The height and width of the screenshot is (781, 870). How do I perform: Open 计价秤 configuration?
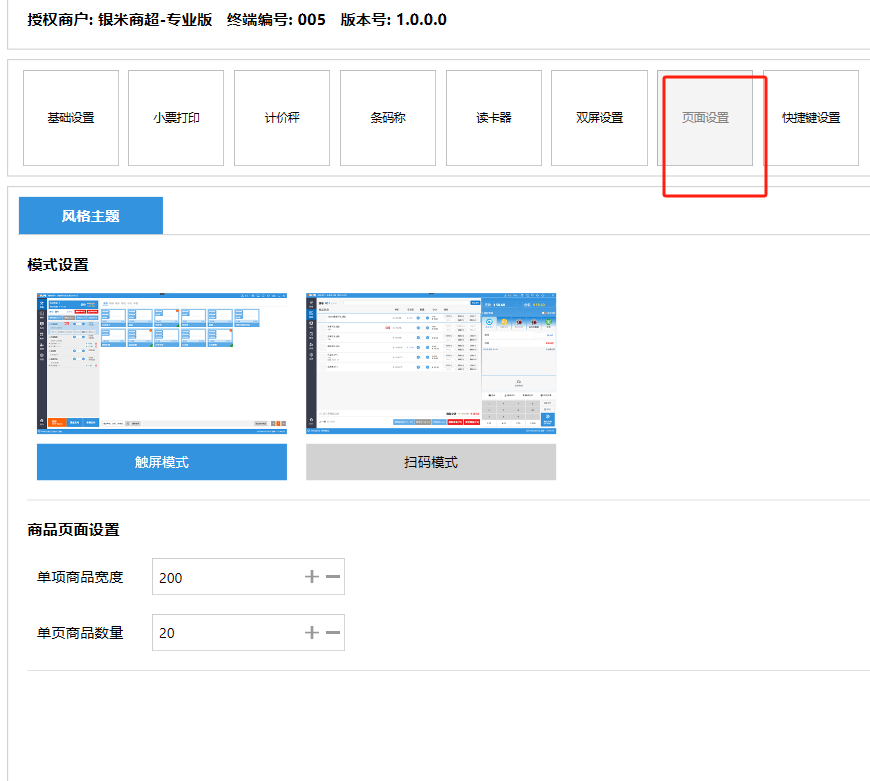tap(282, 118)
